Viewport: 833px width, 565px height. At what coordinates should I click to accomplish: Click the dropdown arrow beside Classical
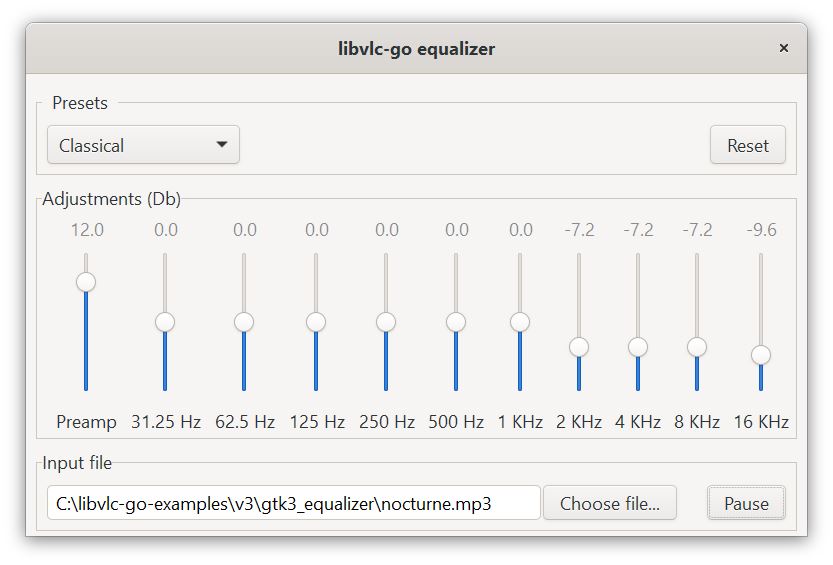[222, 145]
